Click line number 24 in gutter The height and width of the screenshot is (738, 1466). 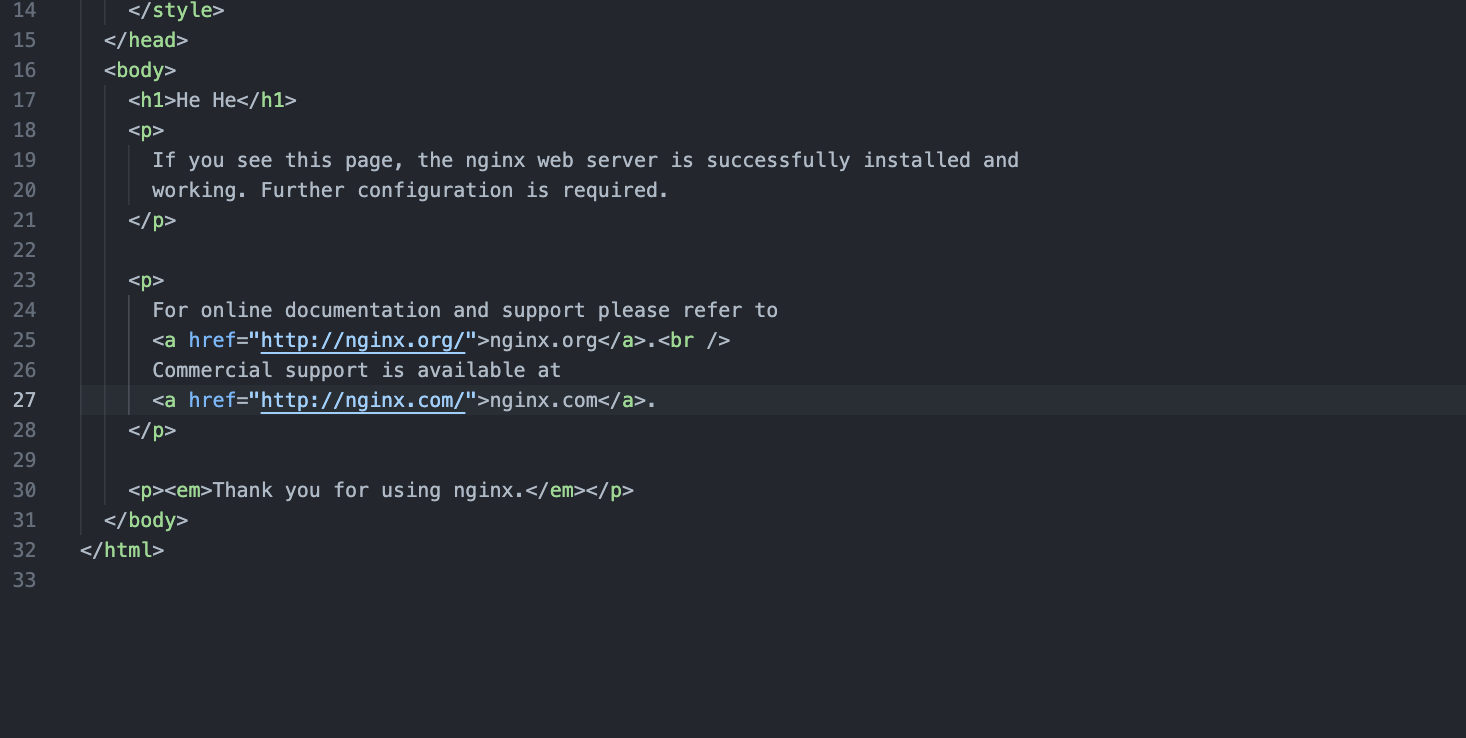point(24,310)
